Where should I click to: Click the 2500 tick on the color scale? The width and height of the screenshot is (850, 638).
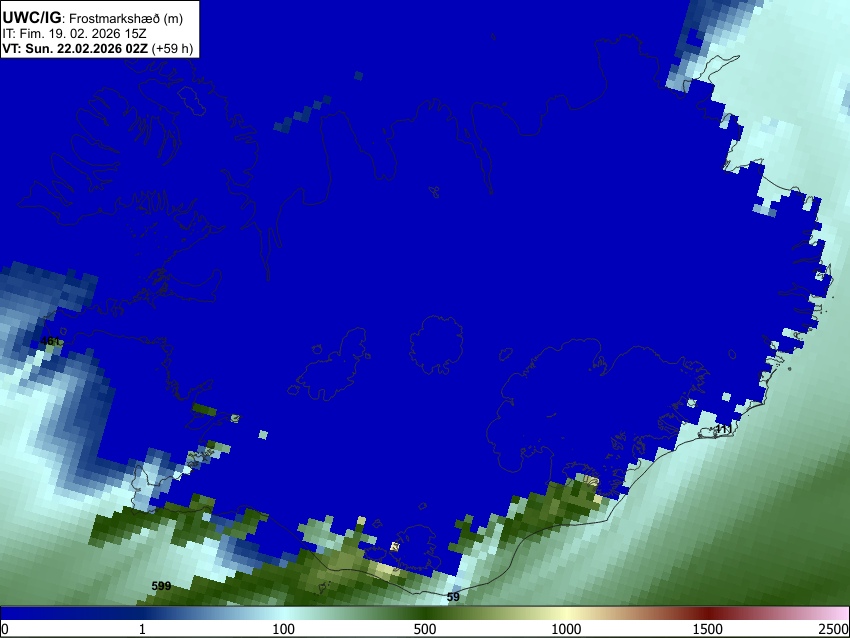[834, 629]
